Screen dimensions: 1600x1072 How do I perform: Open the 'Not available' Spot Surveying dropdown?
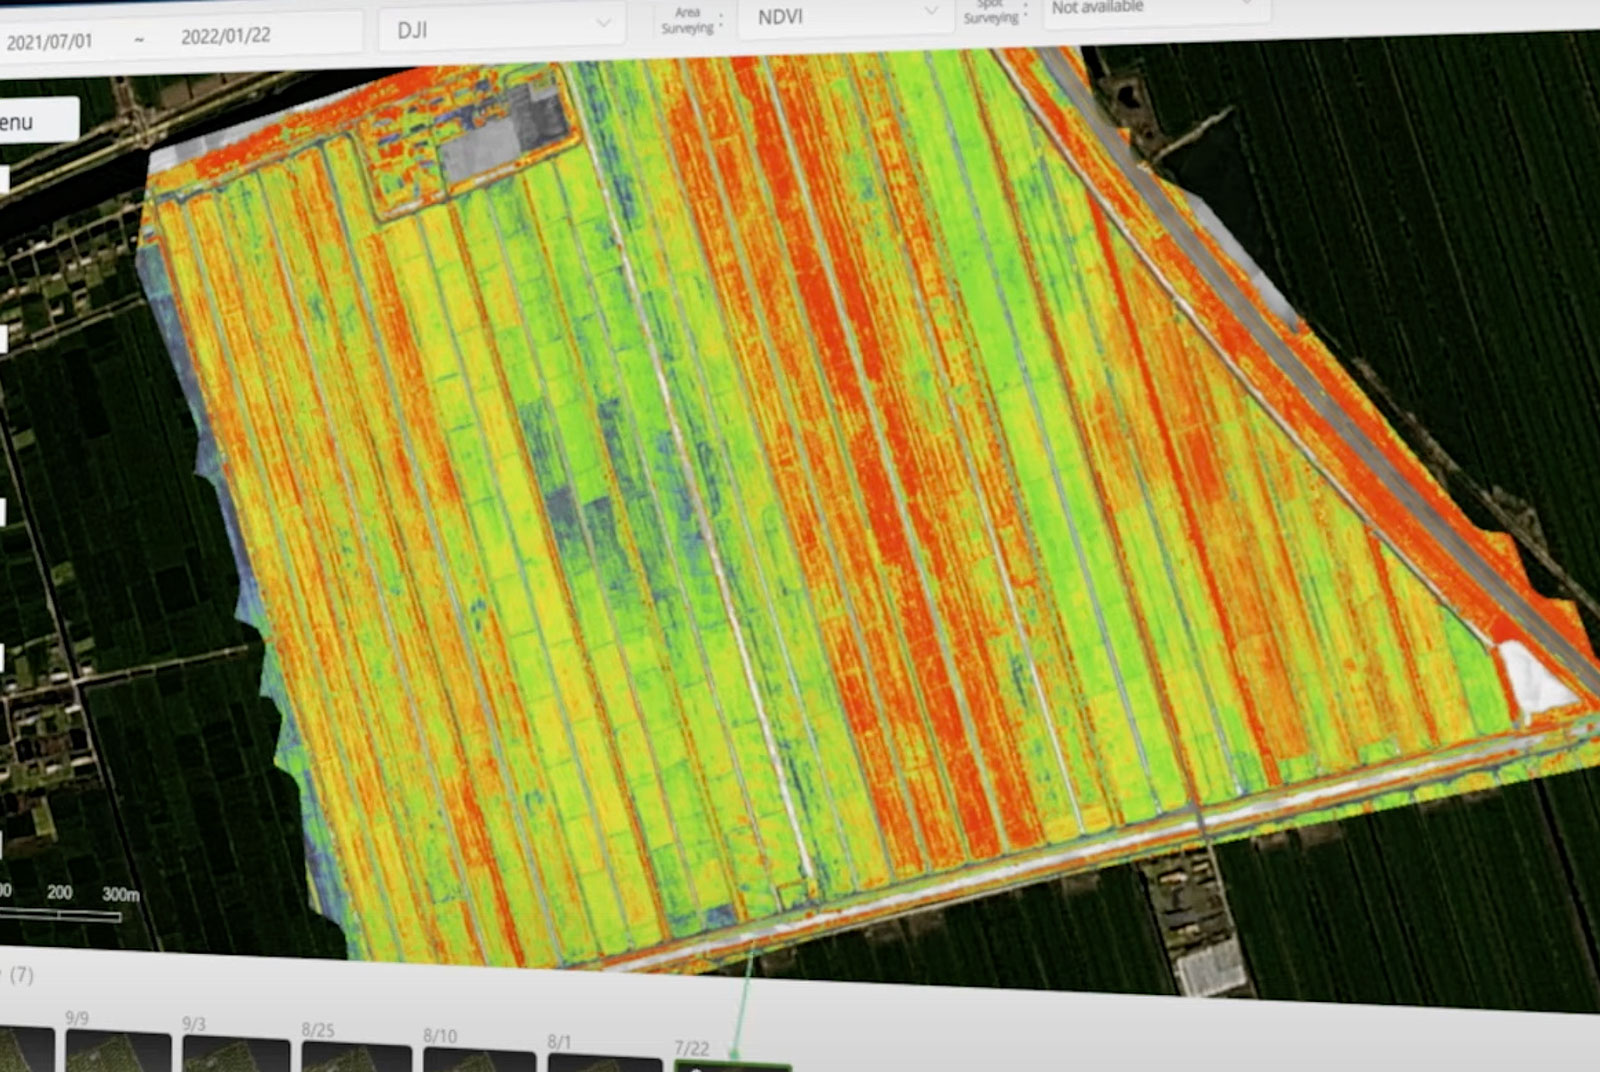(1155, 9)
